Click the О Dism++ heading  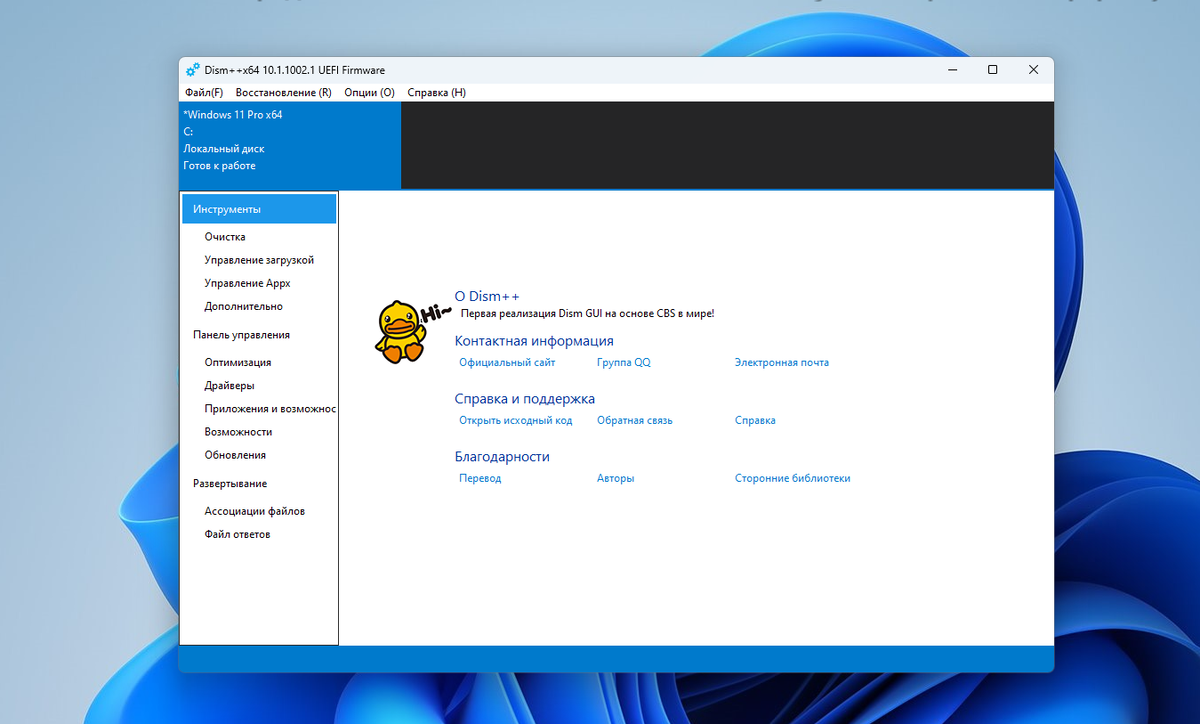[487, 296]
